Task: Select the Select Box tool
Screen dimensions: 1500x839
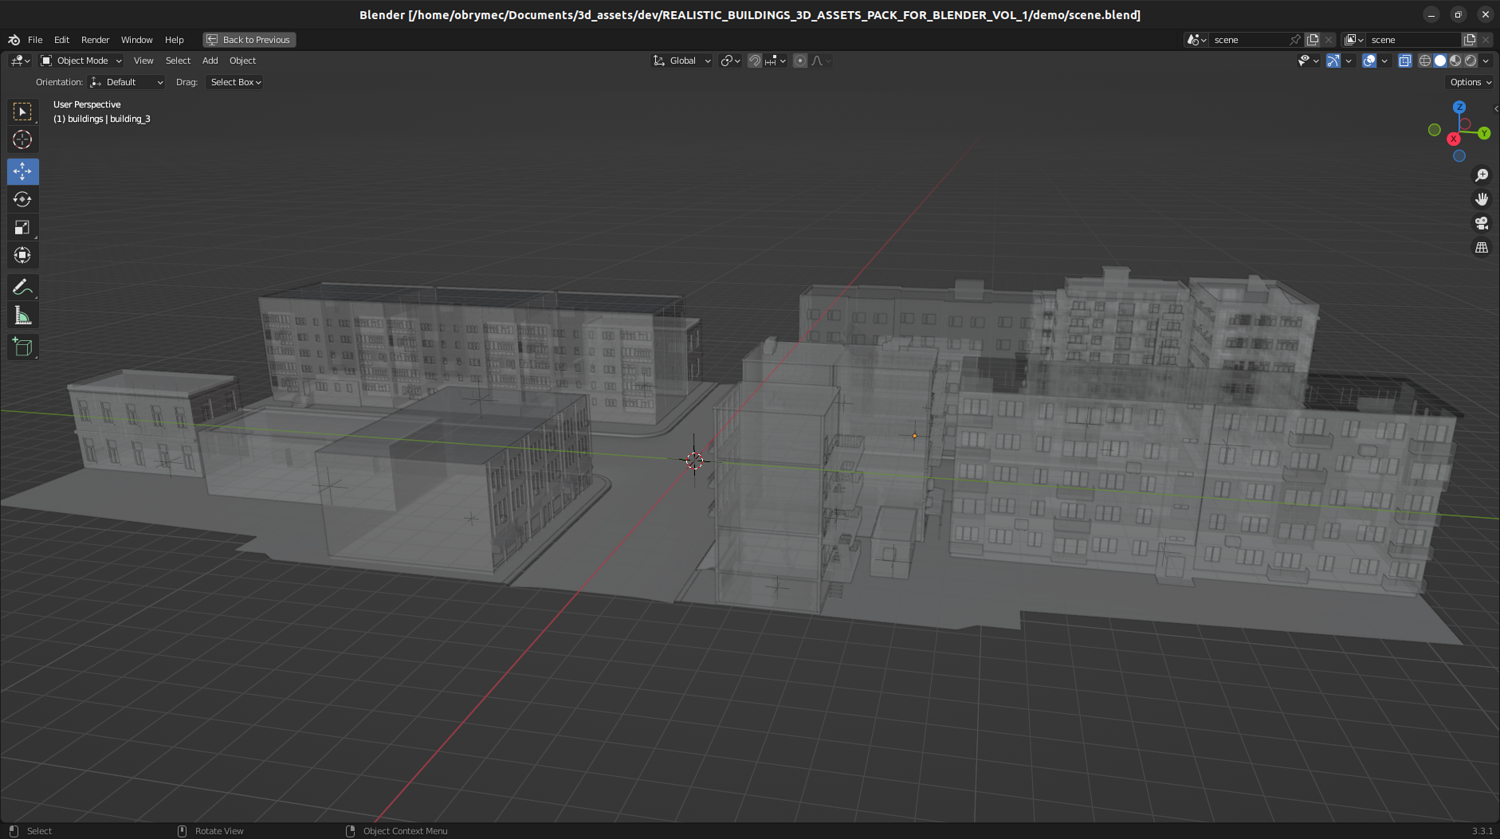Action: pyautogui.click(x=22, y=112)
